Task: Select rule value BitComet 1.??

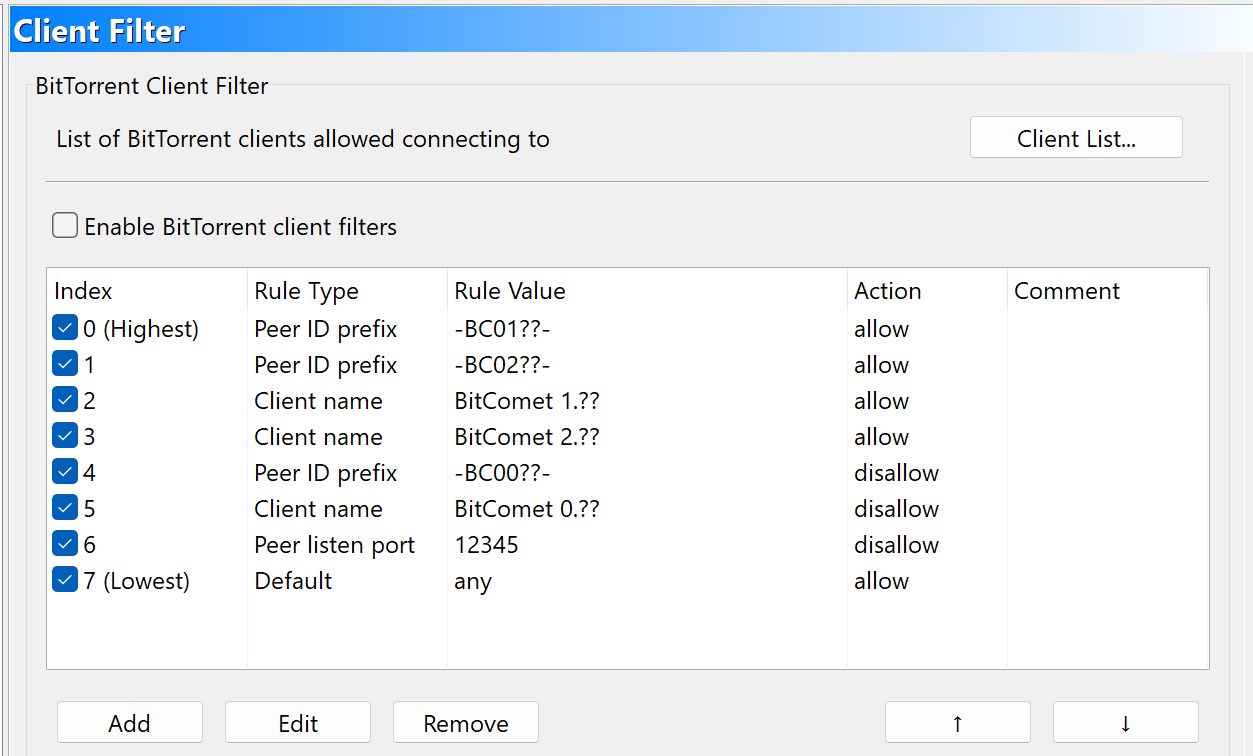Action: point(527,401)
